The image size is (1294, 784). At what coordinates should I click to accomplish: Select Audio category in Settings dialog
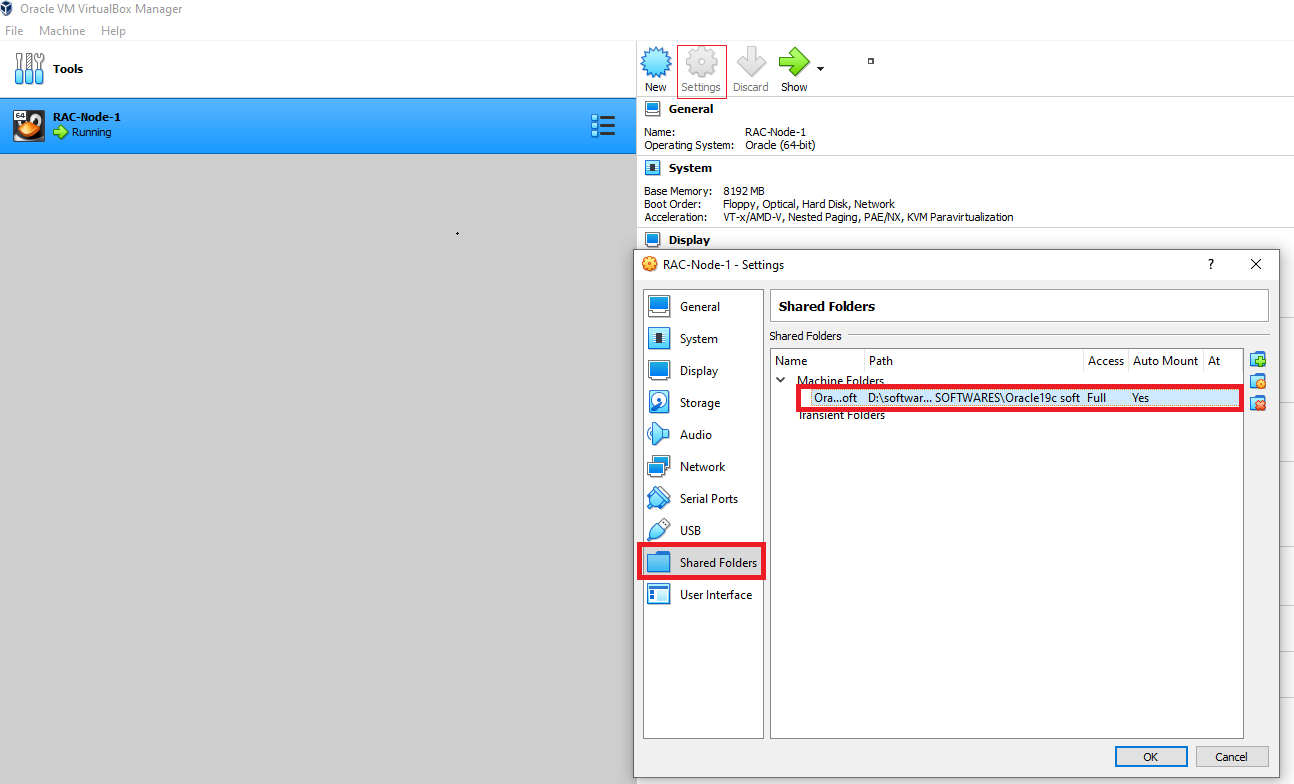703,435
